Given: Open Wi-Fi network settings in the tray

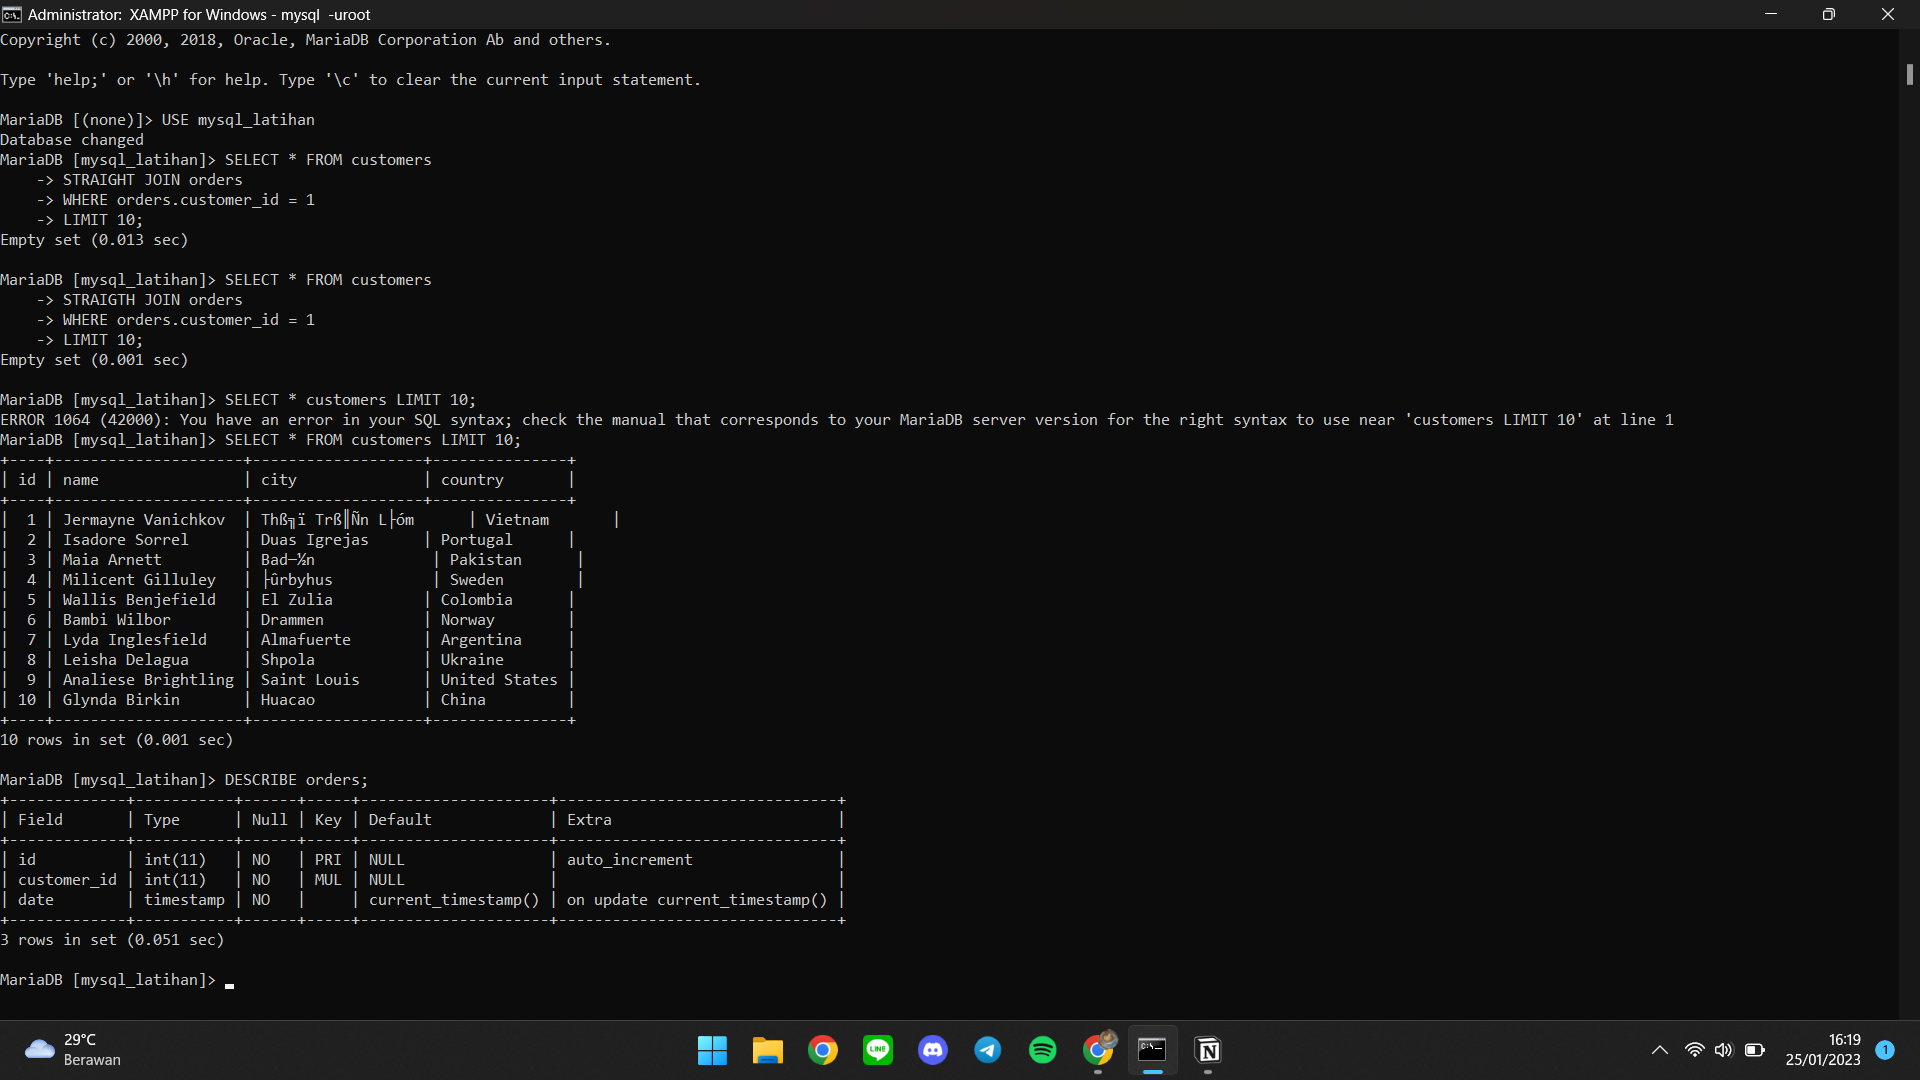Looking at the screenshot, I should click(x=1694, y=1050).
